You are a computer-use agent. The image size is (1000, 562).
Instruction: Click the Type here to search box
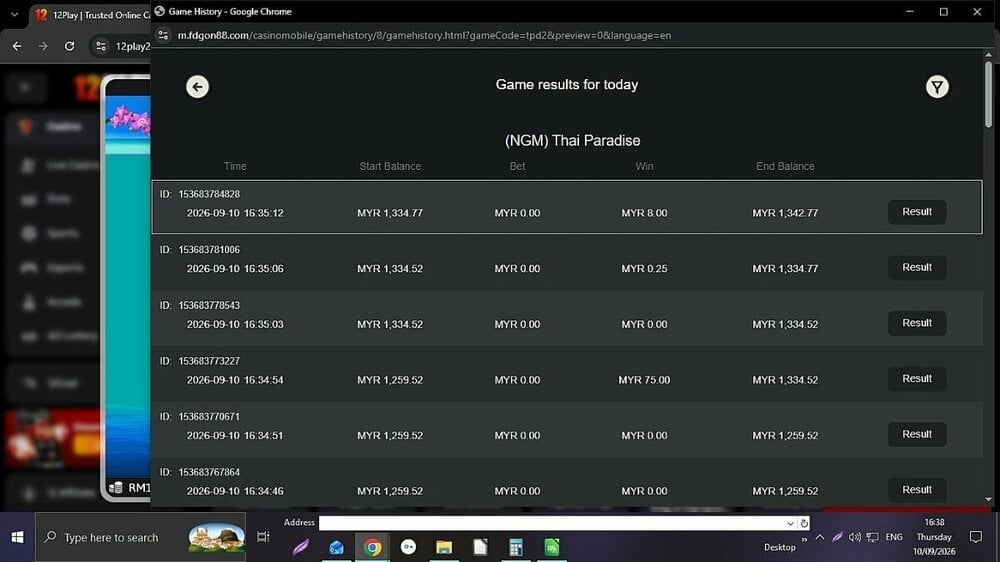140,537
